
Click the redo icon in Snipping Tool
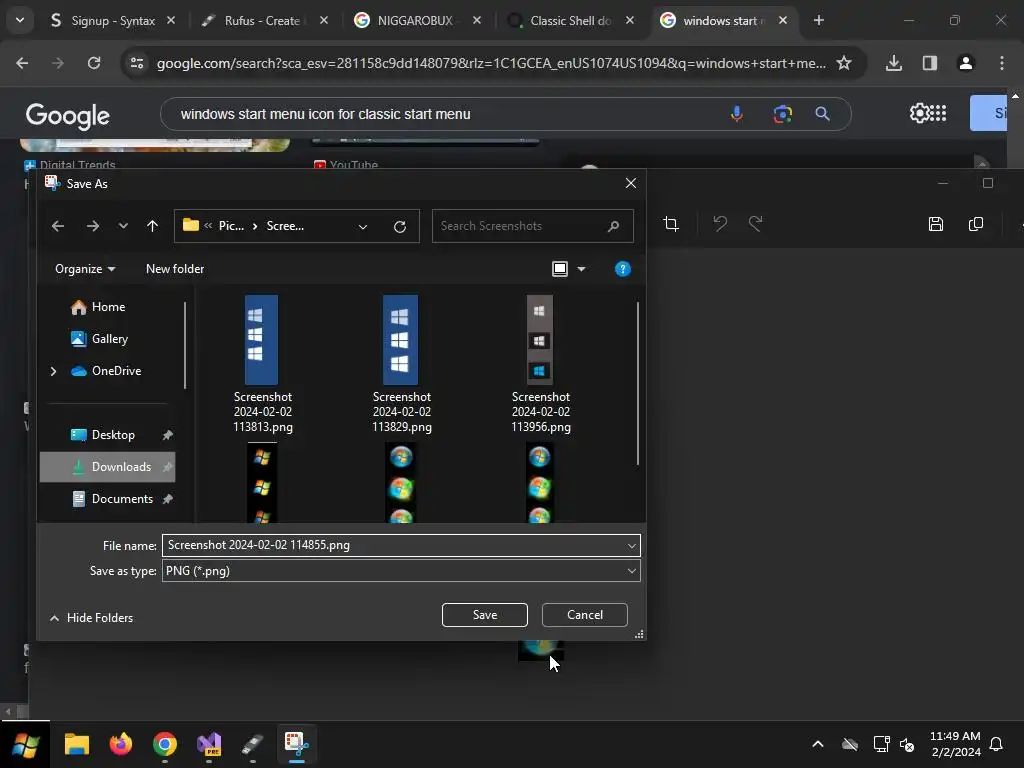click(756, 224)
